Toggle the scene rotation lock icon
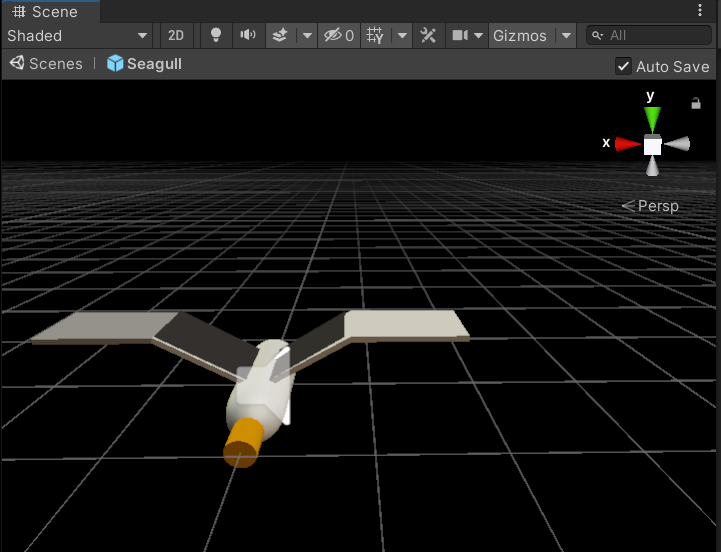 click(696, 104)
